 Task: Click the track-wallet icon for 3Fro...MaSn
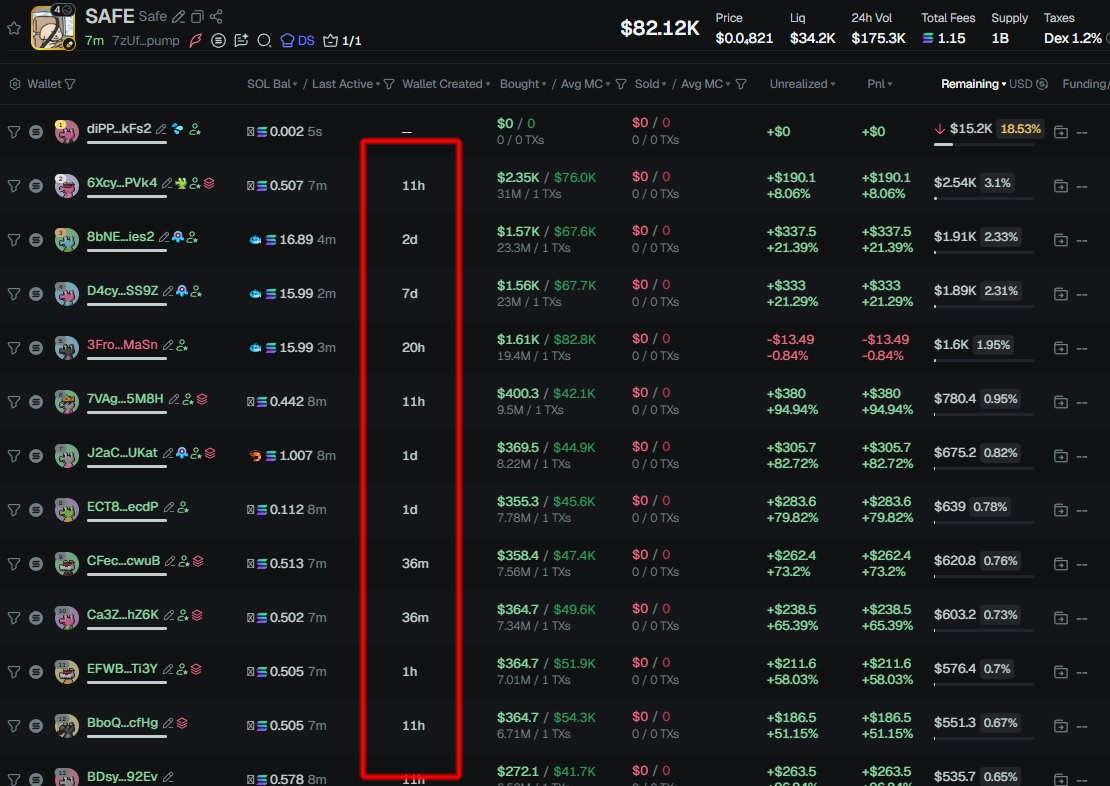[x=182, y=346]
